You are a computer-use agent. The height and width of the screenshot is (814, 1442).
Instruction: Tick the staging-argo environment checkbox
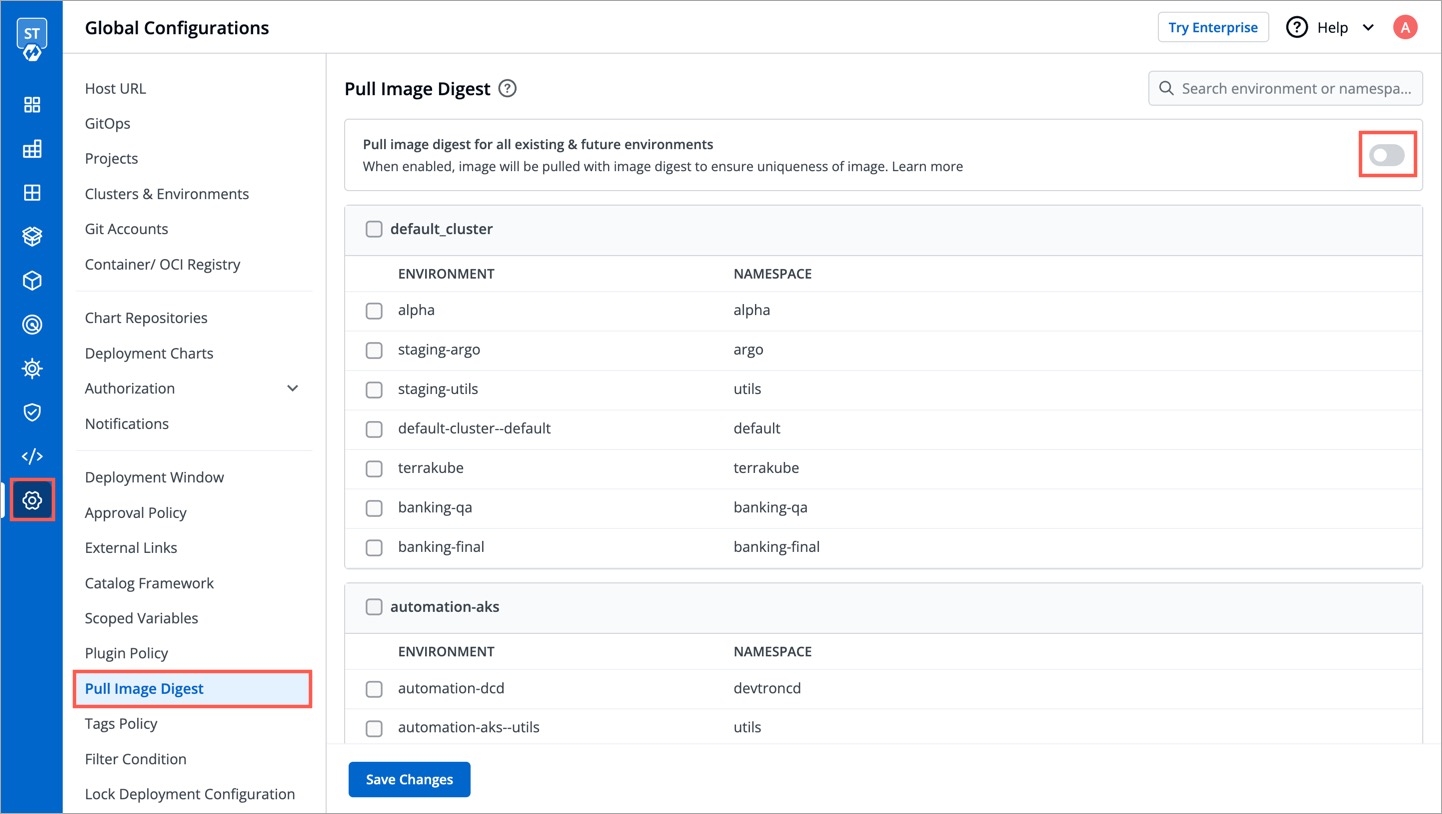pos(374,350)
